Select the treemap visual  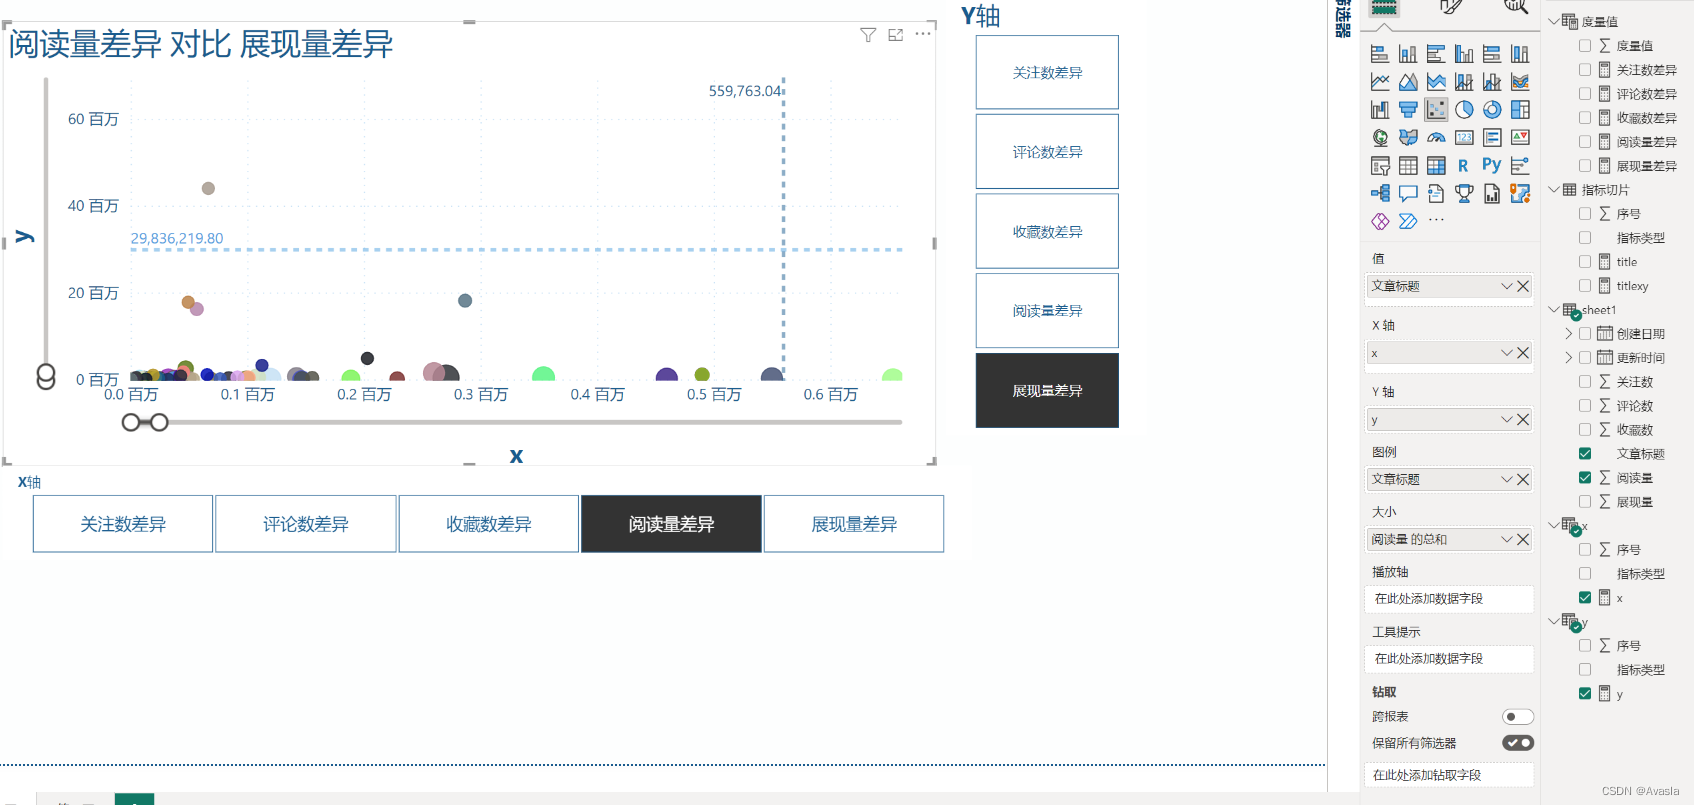click(x=1520, y=110)
